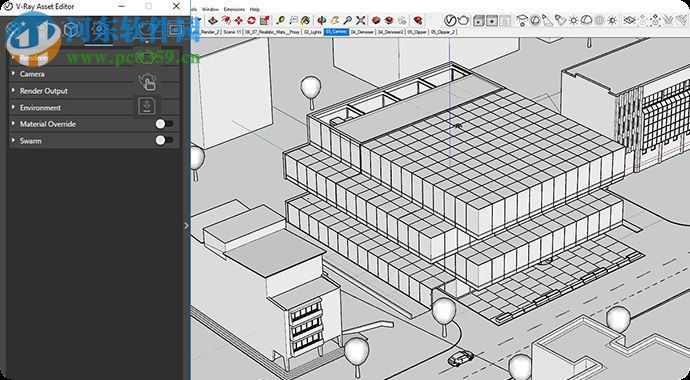Switch to the 04_Denoiser scene tab
The image size is (690, 380).
coord(362,32)
